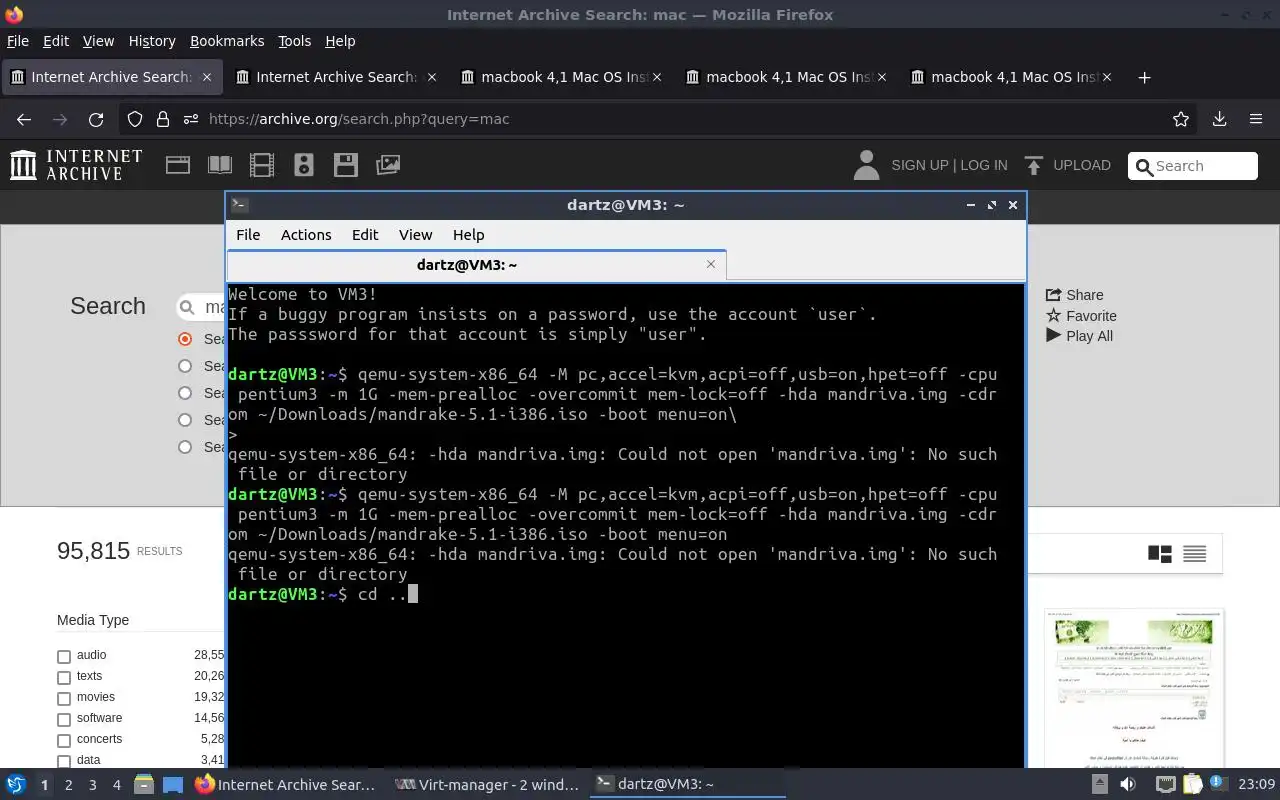Switch to workspace 4
1280x800 pixels.
click(x=116, y=785)
